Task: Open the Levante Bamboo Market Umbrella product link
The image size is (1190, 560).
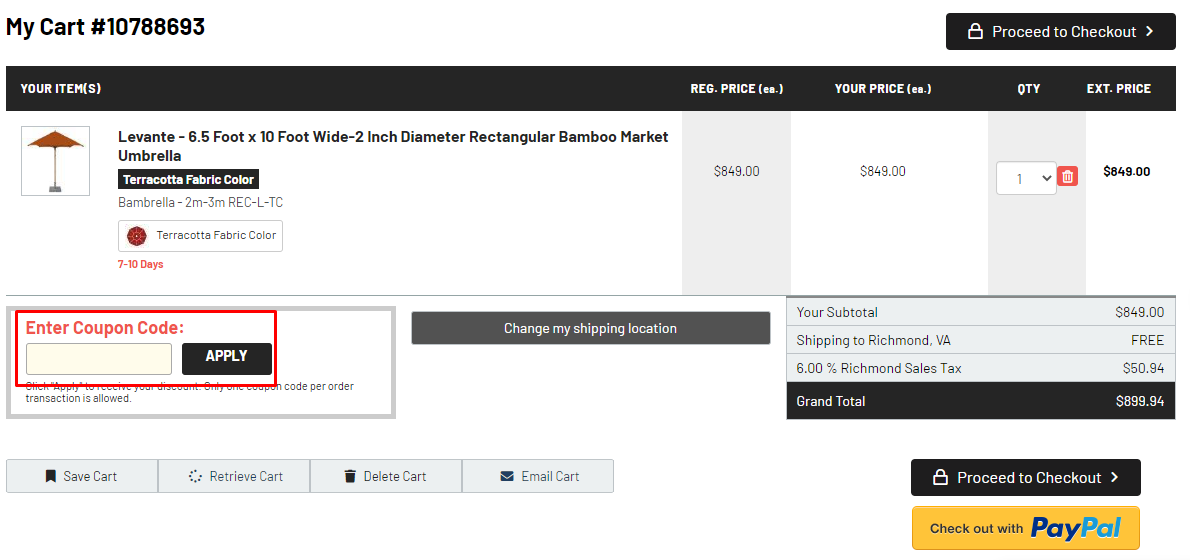Action: click(393, 146)
